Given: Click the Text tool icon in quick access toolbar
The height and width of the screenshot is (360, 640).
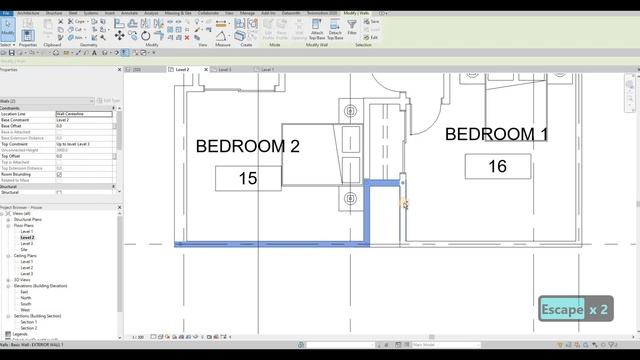Looking at the screenshot, I should click(94, 53).
